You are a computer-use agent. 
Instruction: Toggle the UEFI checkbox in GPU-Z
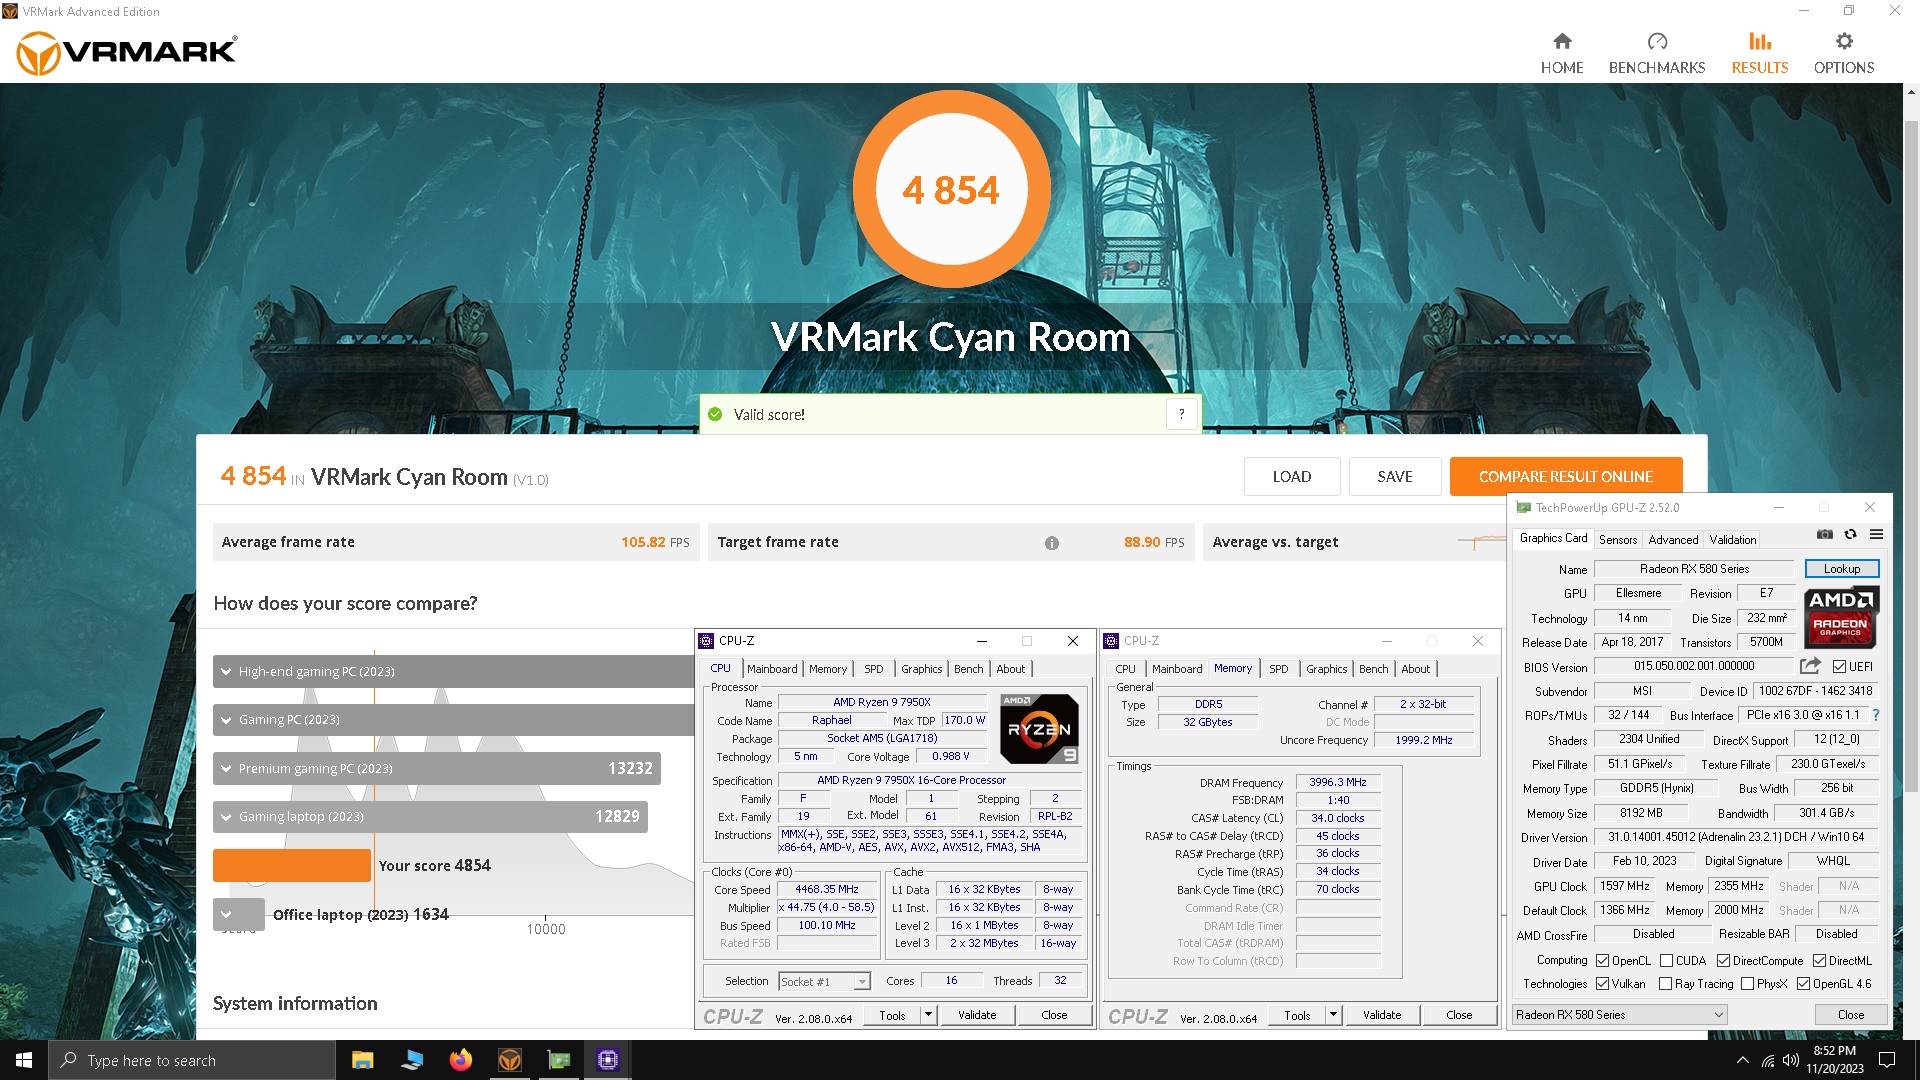[1839, 667]
